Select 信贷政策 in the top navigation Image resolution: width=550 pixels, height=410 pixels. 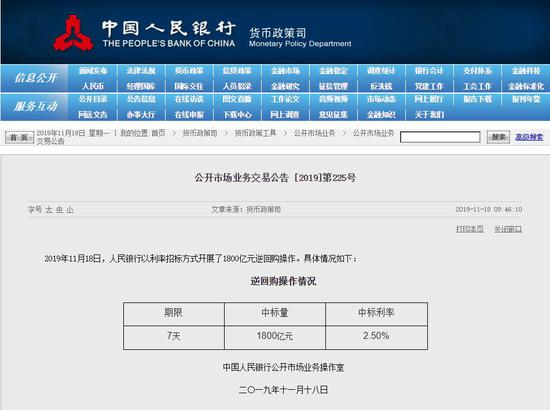tap(237, 71)
